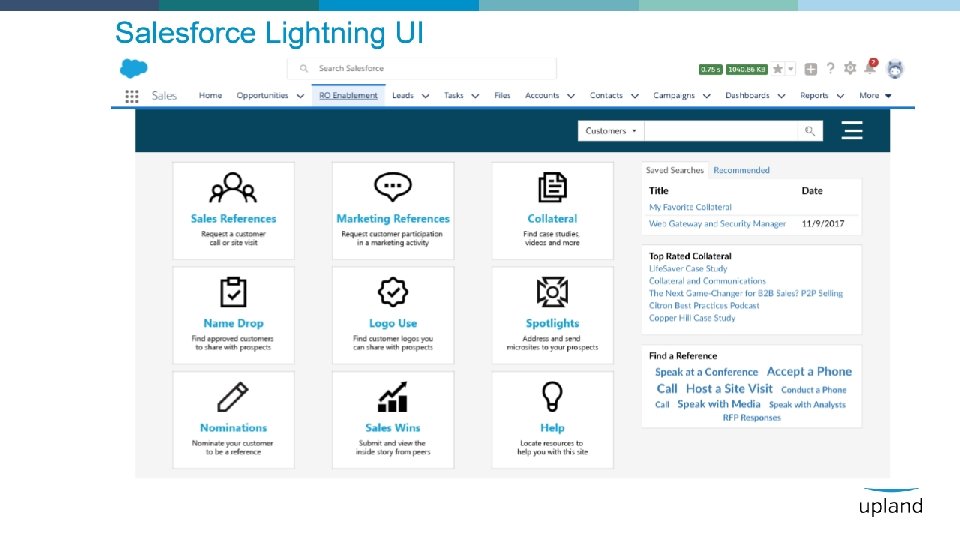This screenshot has width=960, height=540.
Task: Click Accept a Phone Call link
Action: (809, 372)
